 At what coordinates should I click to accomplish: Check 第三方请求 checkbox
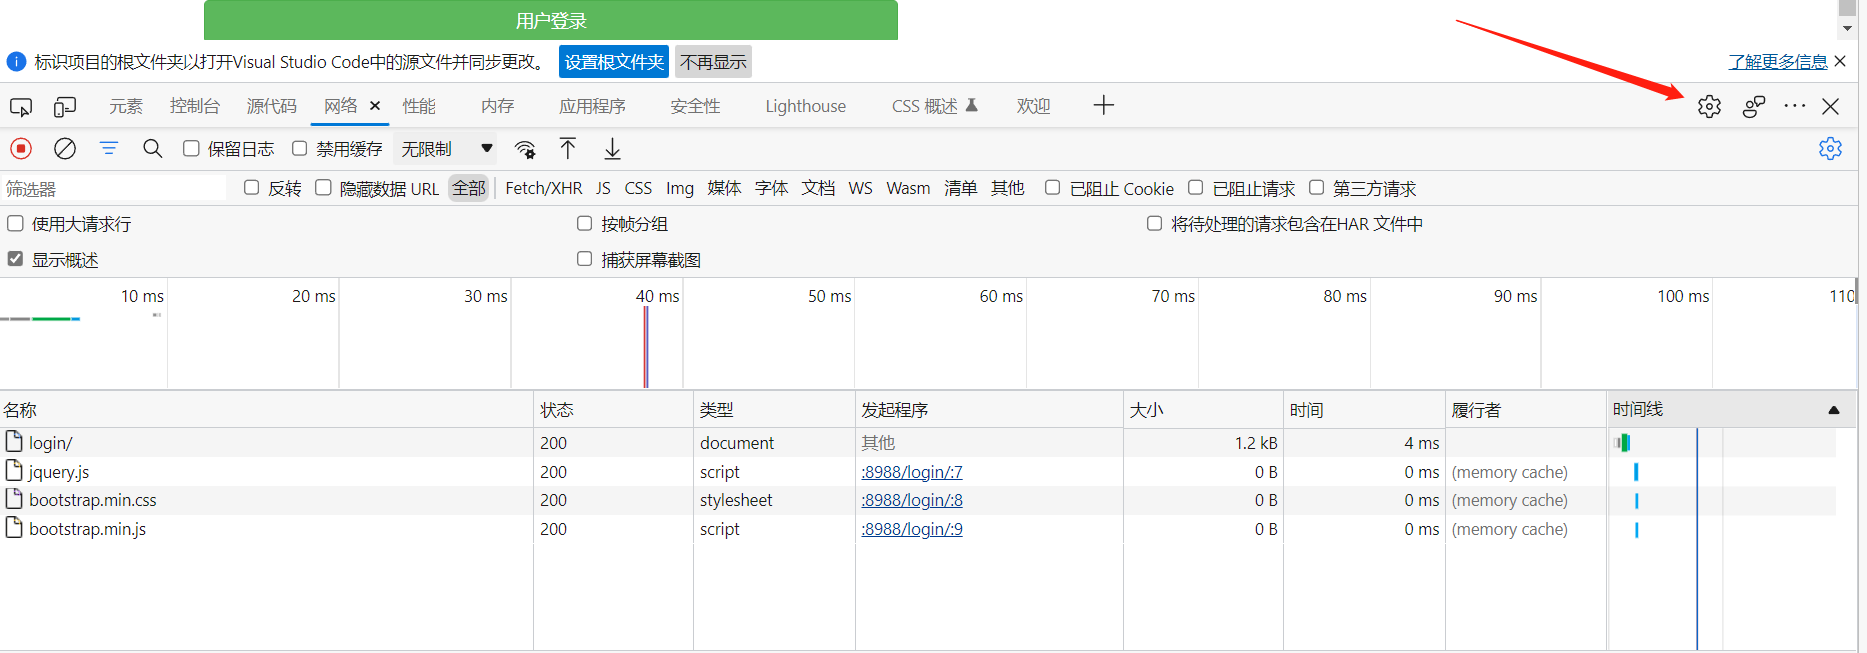[x=1316, y=187]
